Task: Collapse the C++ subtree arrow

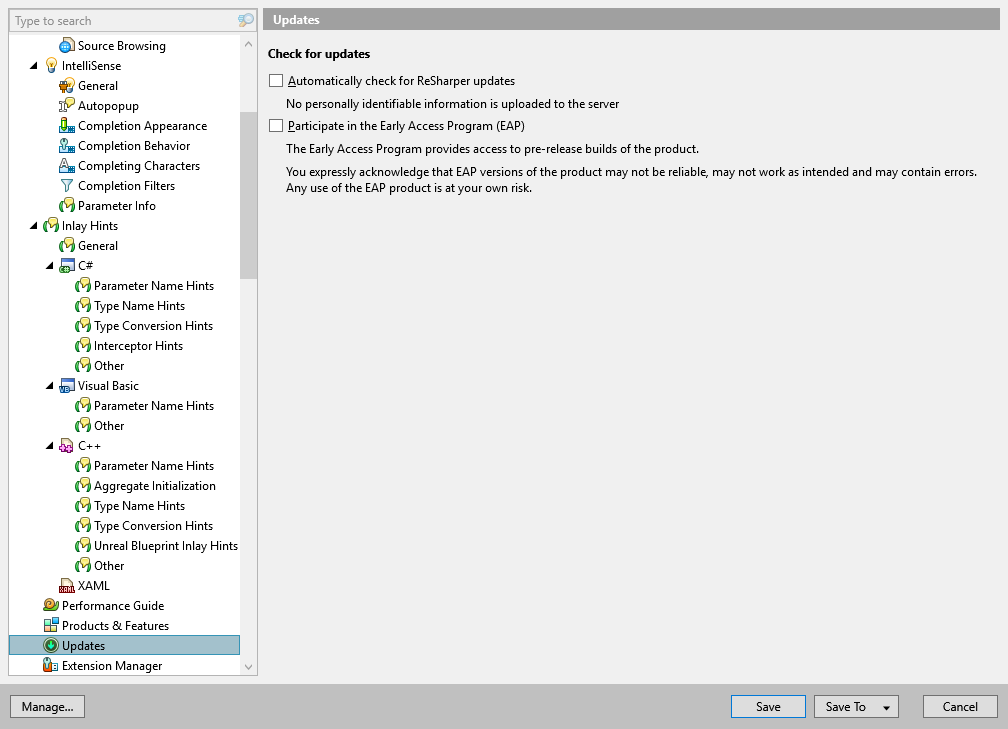Action: pyautogui.click(x=50, y=446)
